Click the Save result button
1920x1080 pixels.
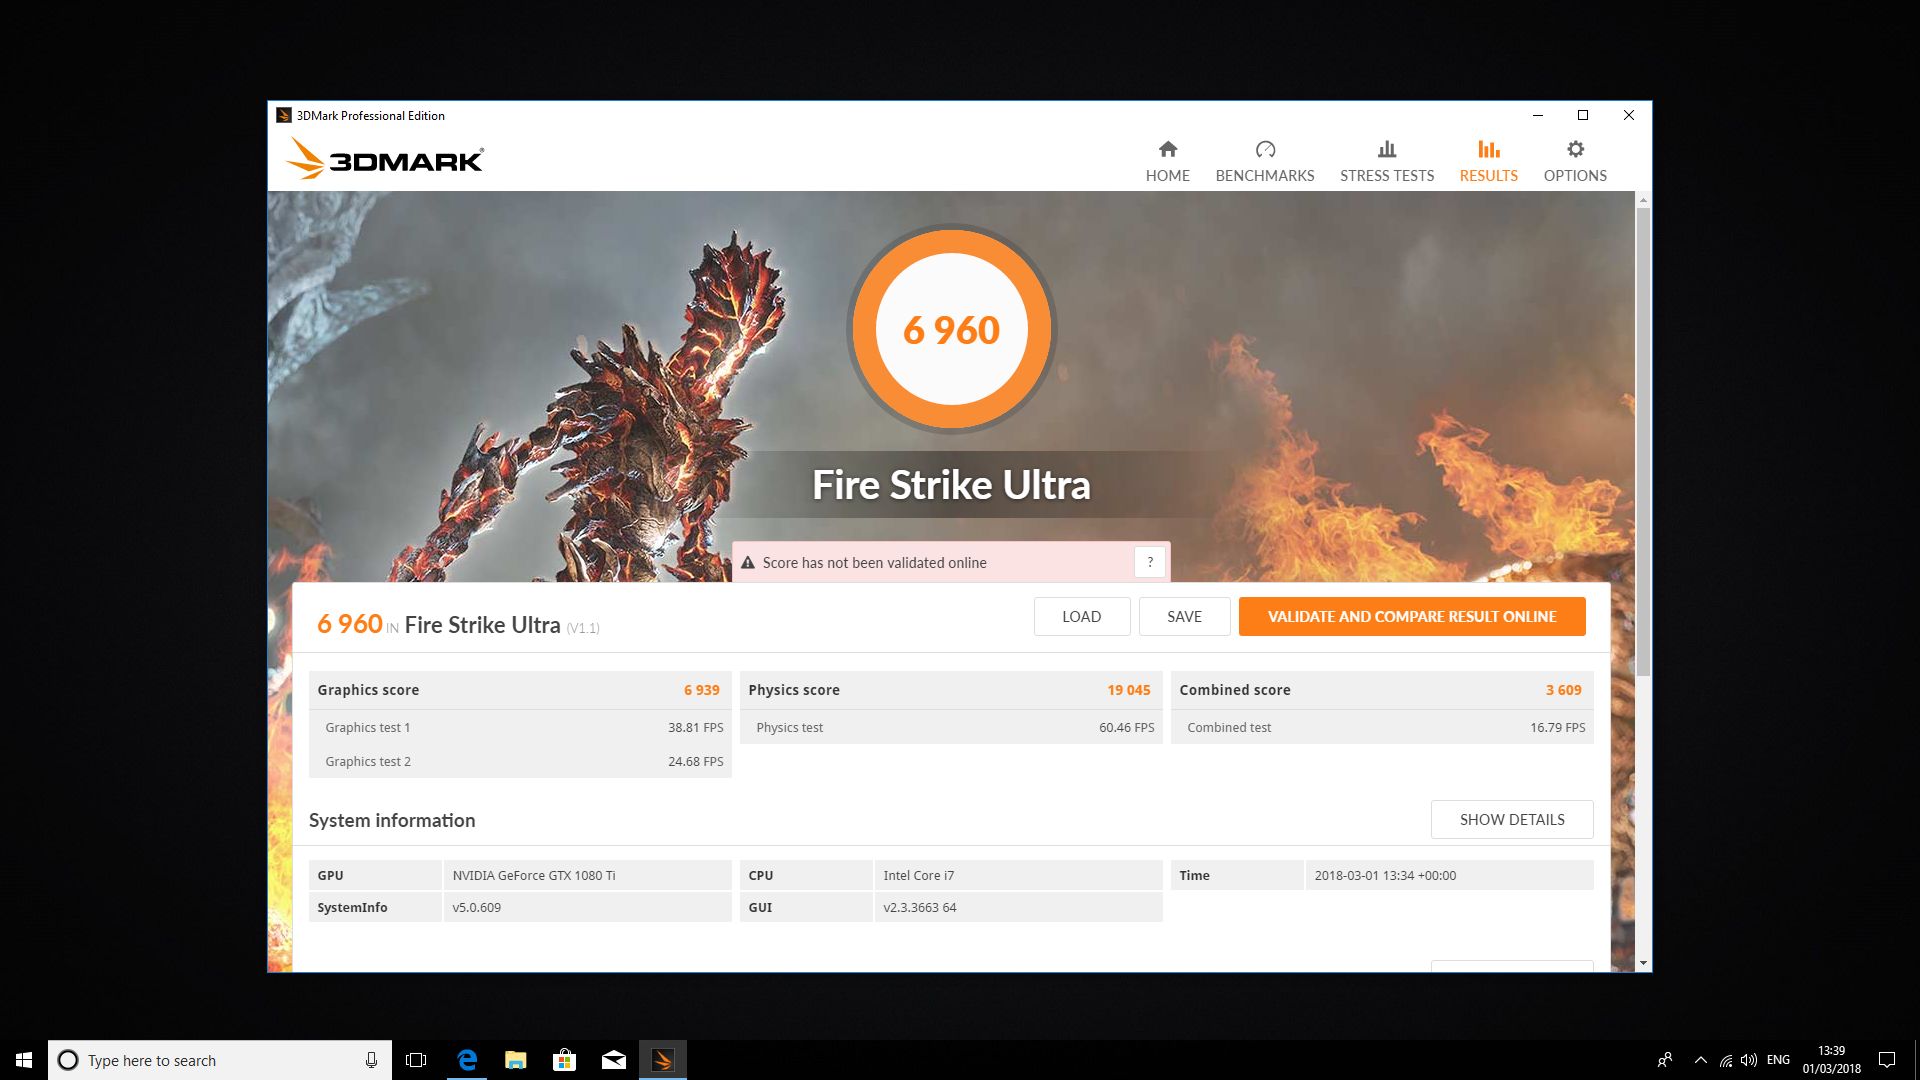[1184, 616]
